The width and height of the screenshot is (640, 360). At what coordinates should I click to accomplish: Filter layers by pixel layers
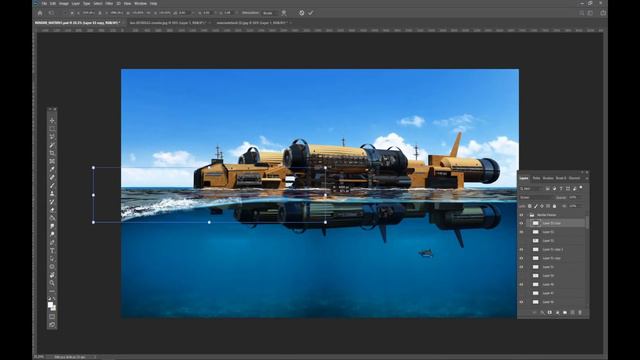click(547, 189)
